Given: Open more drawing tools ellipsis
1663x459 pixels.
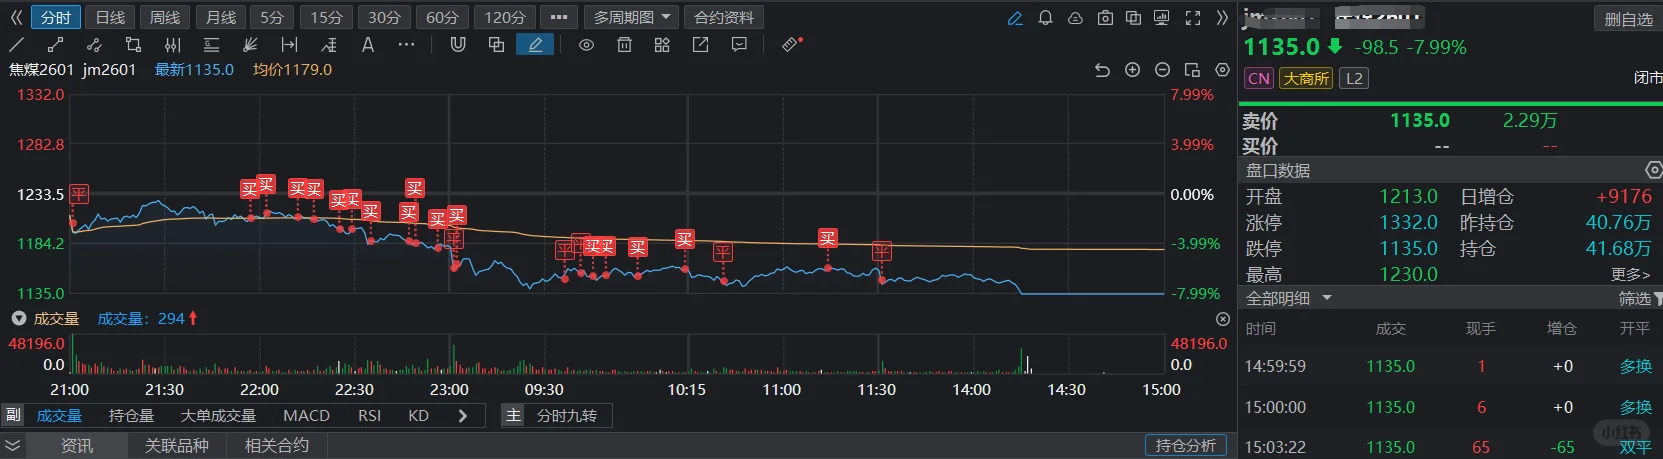Looking at the screenshot, I should point(406,45).
